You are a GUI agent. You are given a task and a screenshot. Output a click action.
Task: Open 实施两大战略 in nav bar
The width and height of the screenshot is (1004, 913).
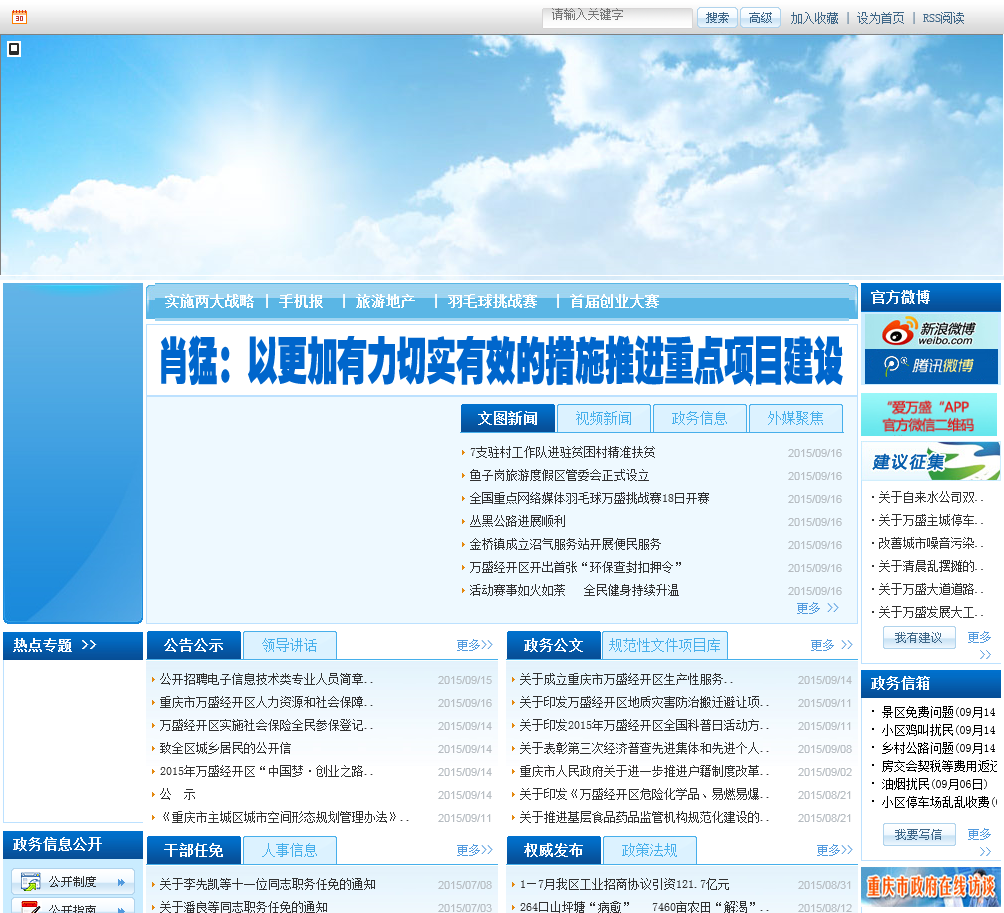(x=209, y=301)
